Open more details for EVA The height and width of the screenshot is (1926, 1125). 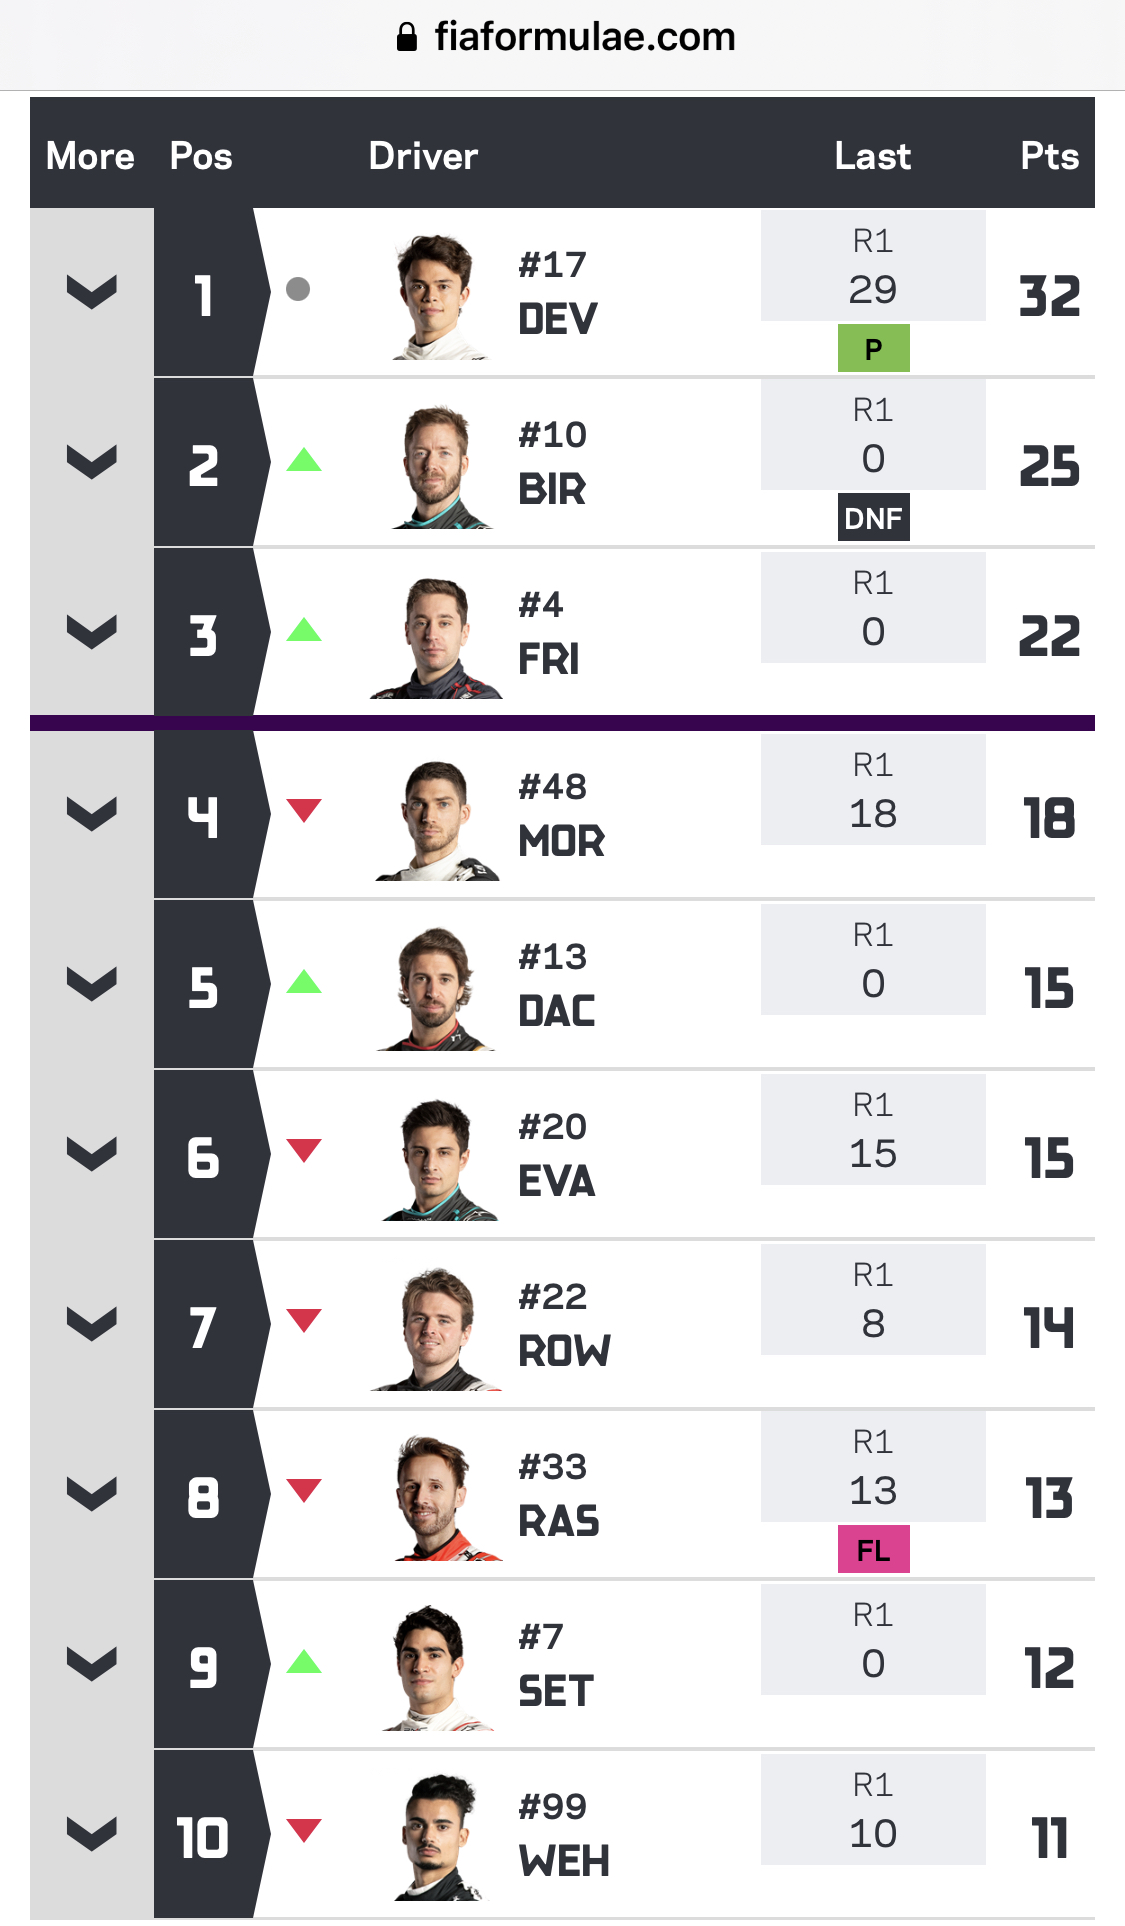click(x=92, y=1154)
